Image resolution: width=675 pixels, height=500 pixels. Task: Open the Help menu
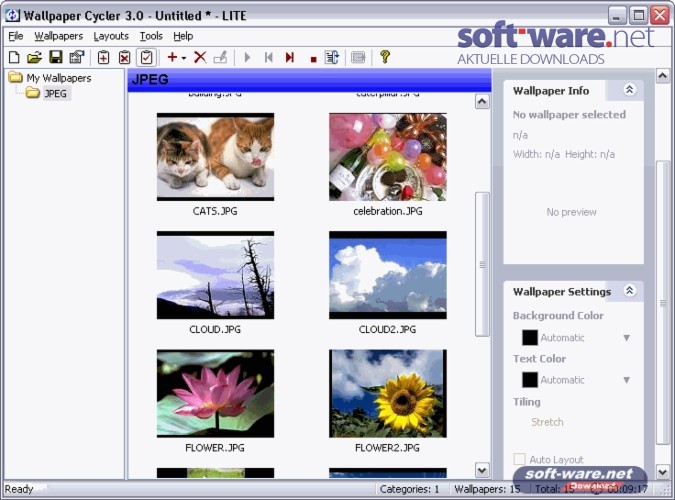pyautogui.click(x=183, y=36)
